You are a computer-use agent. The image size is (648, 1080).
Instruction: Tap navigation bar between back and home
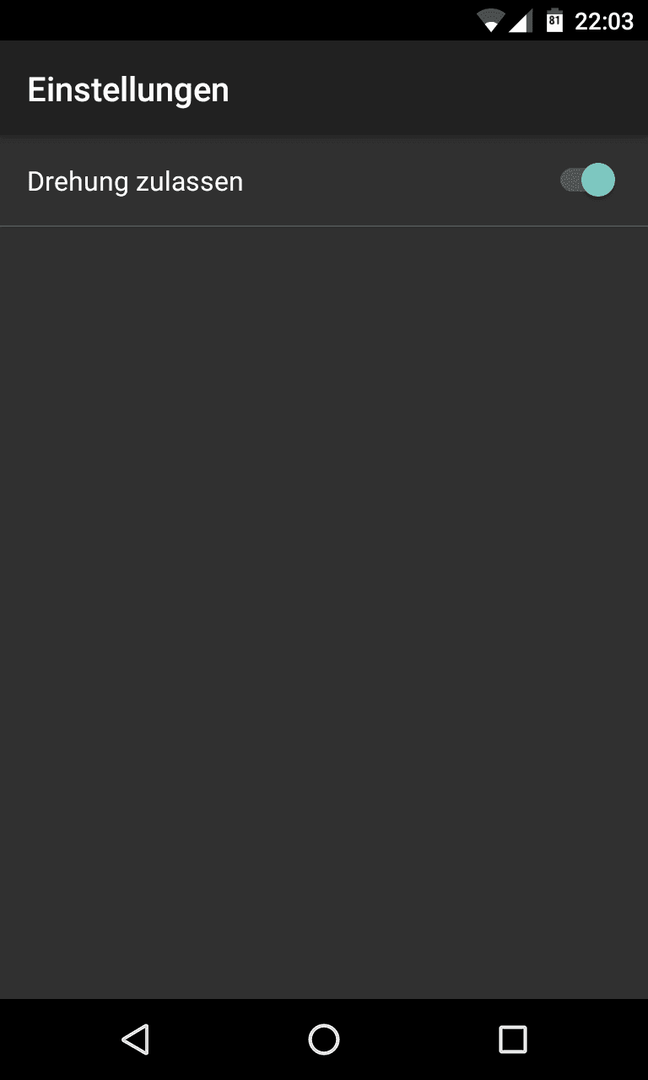[229, 1039]
